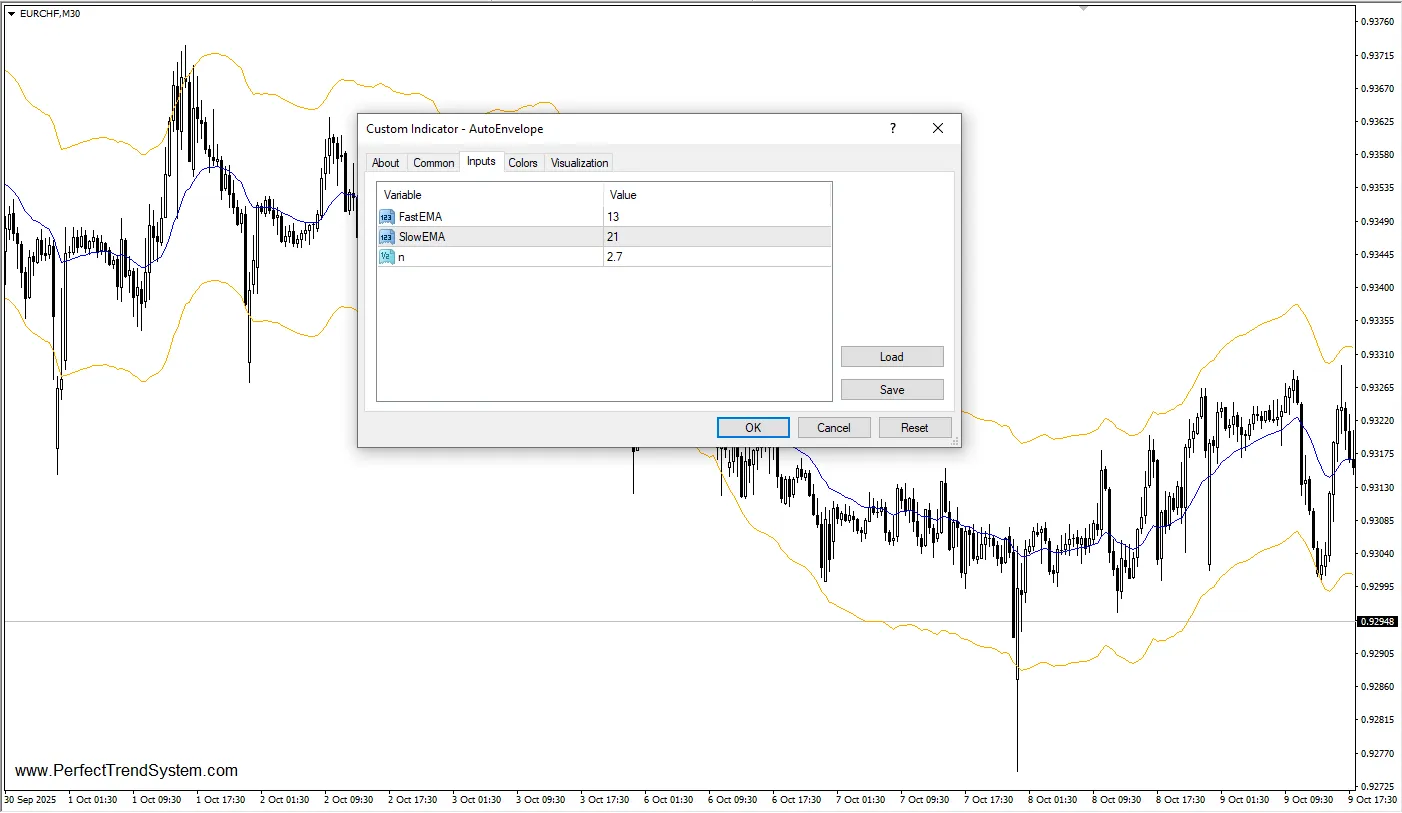
Task: Click the chart shift triangle marker at top
Action: click(1083, 8)
